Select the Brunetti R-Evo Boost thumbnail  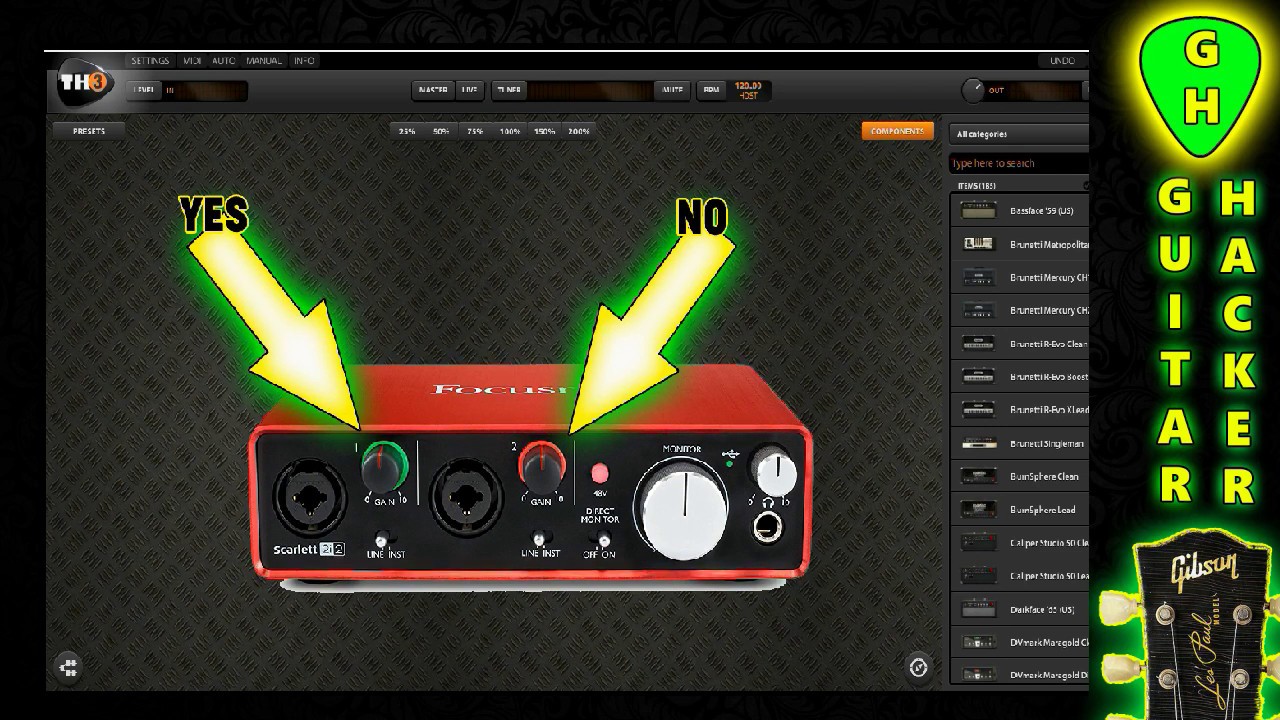coord(979,377)
